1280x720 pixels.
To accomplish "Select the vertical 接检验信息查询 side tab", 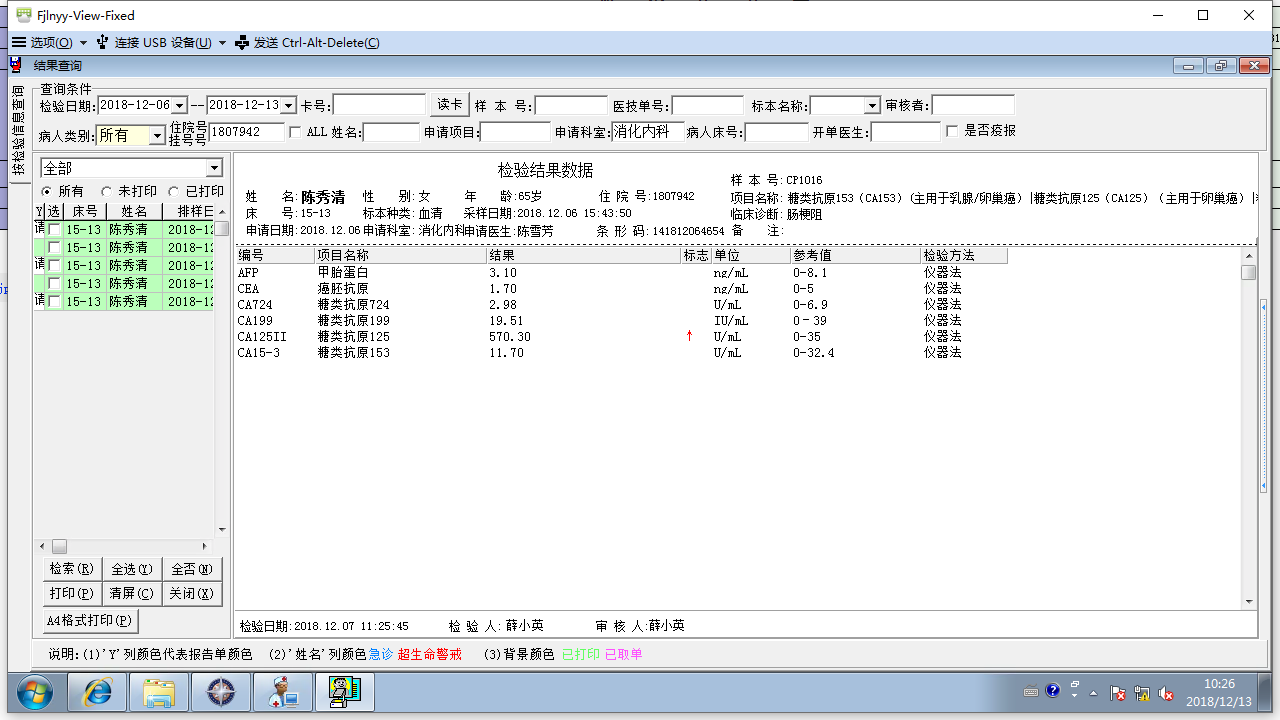I will point(18,131).
